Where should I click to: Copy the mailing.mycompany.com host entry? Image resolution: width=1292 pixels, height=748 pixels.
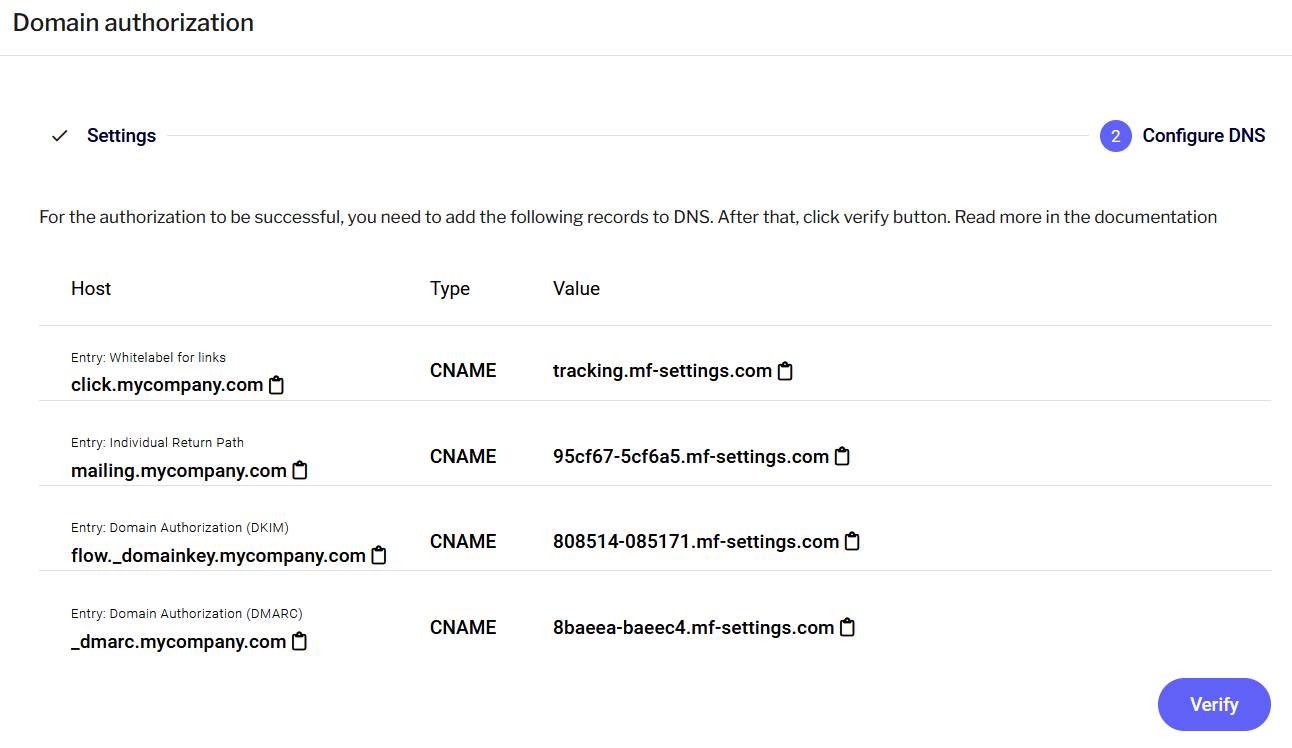click(300, 470)
